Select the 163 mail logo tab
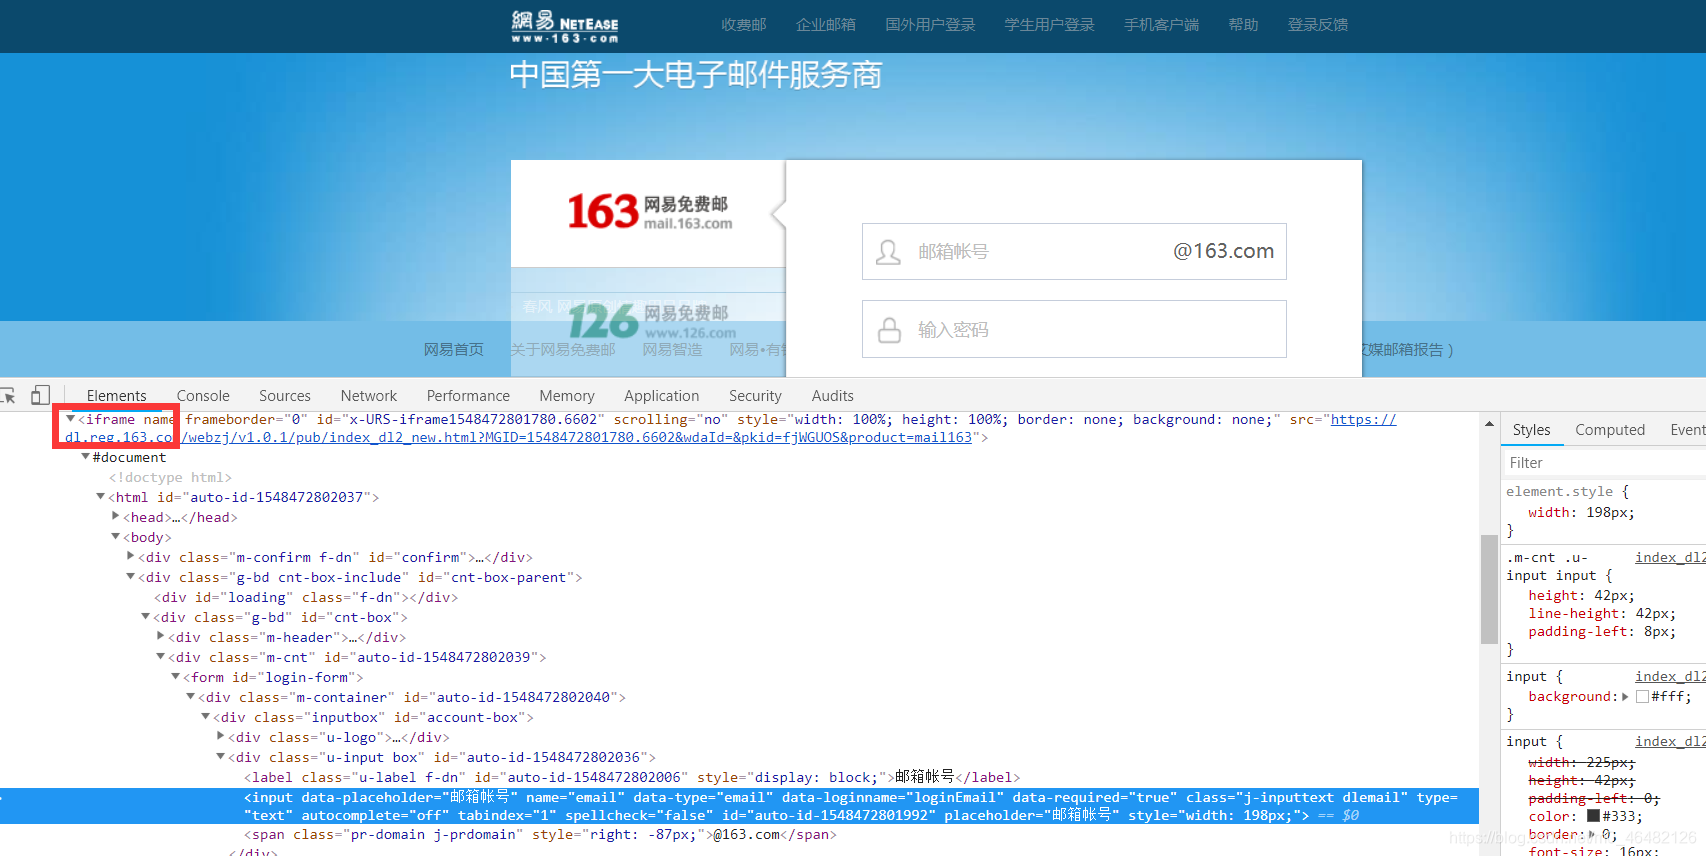This screenshot has width=1706, height=856. [x=649, y=212]
